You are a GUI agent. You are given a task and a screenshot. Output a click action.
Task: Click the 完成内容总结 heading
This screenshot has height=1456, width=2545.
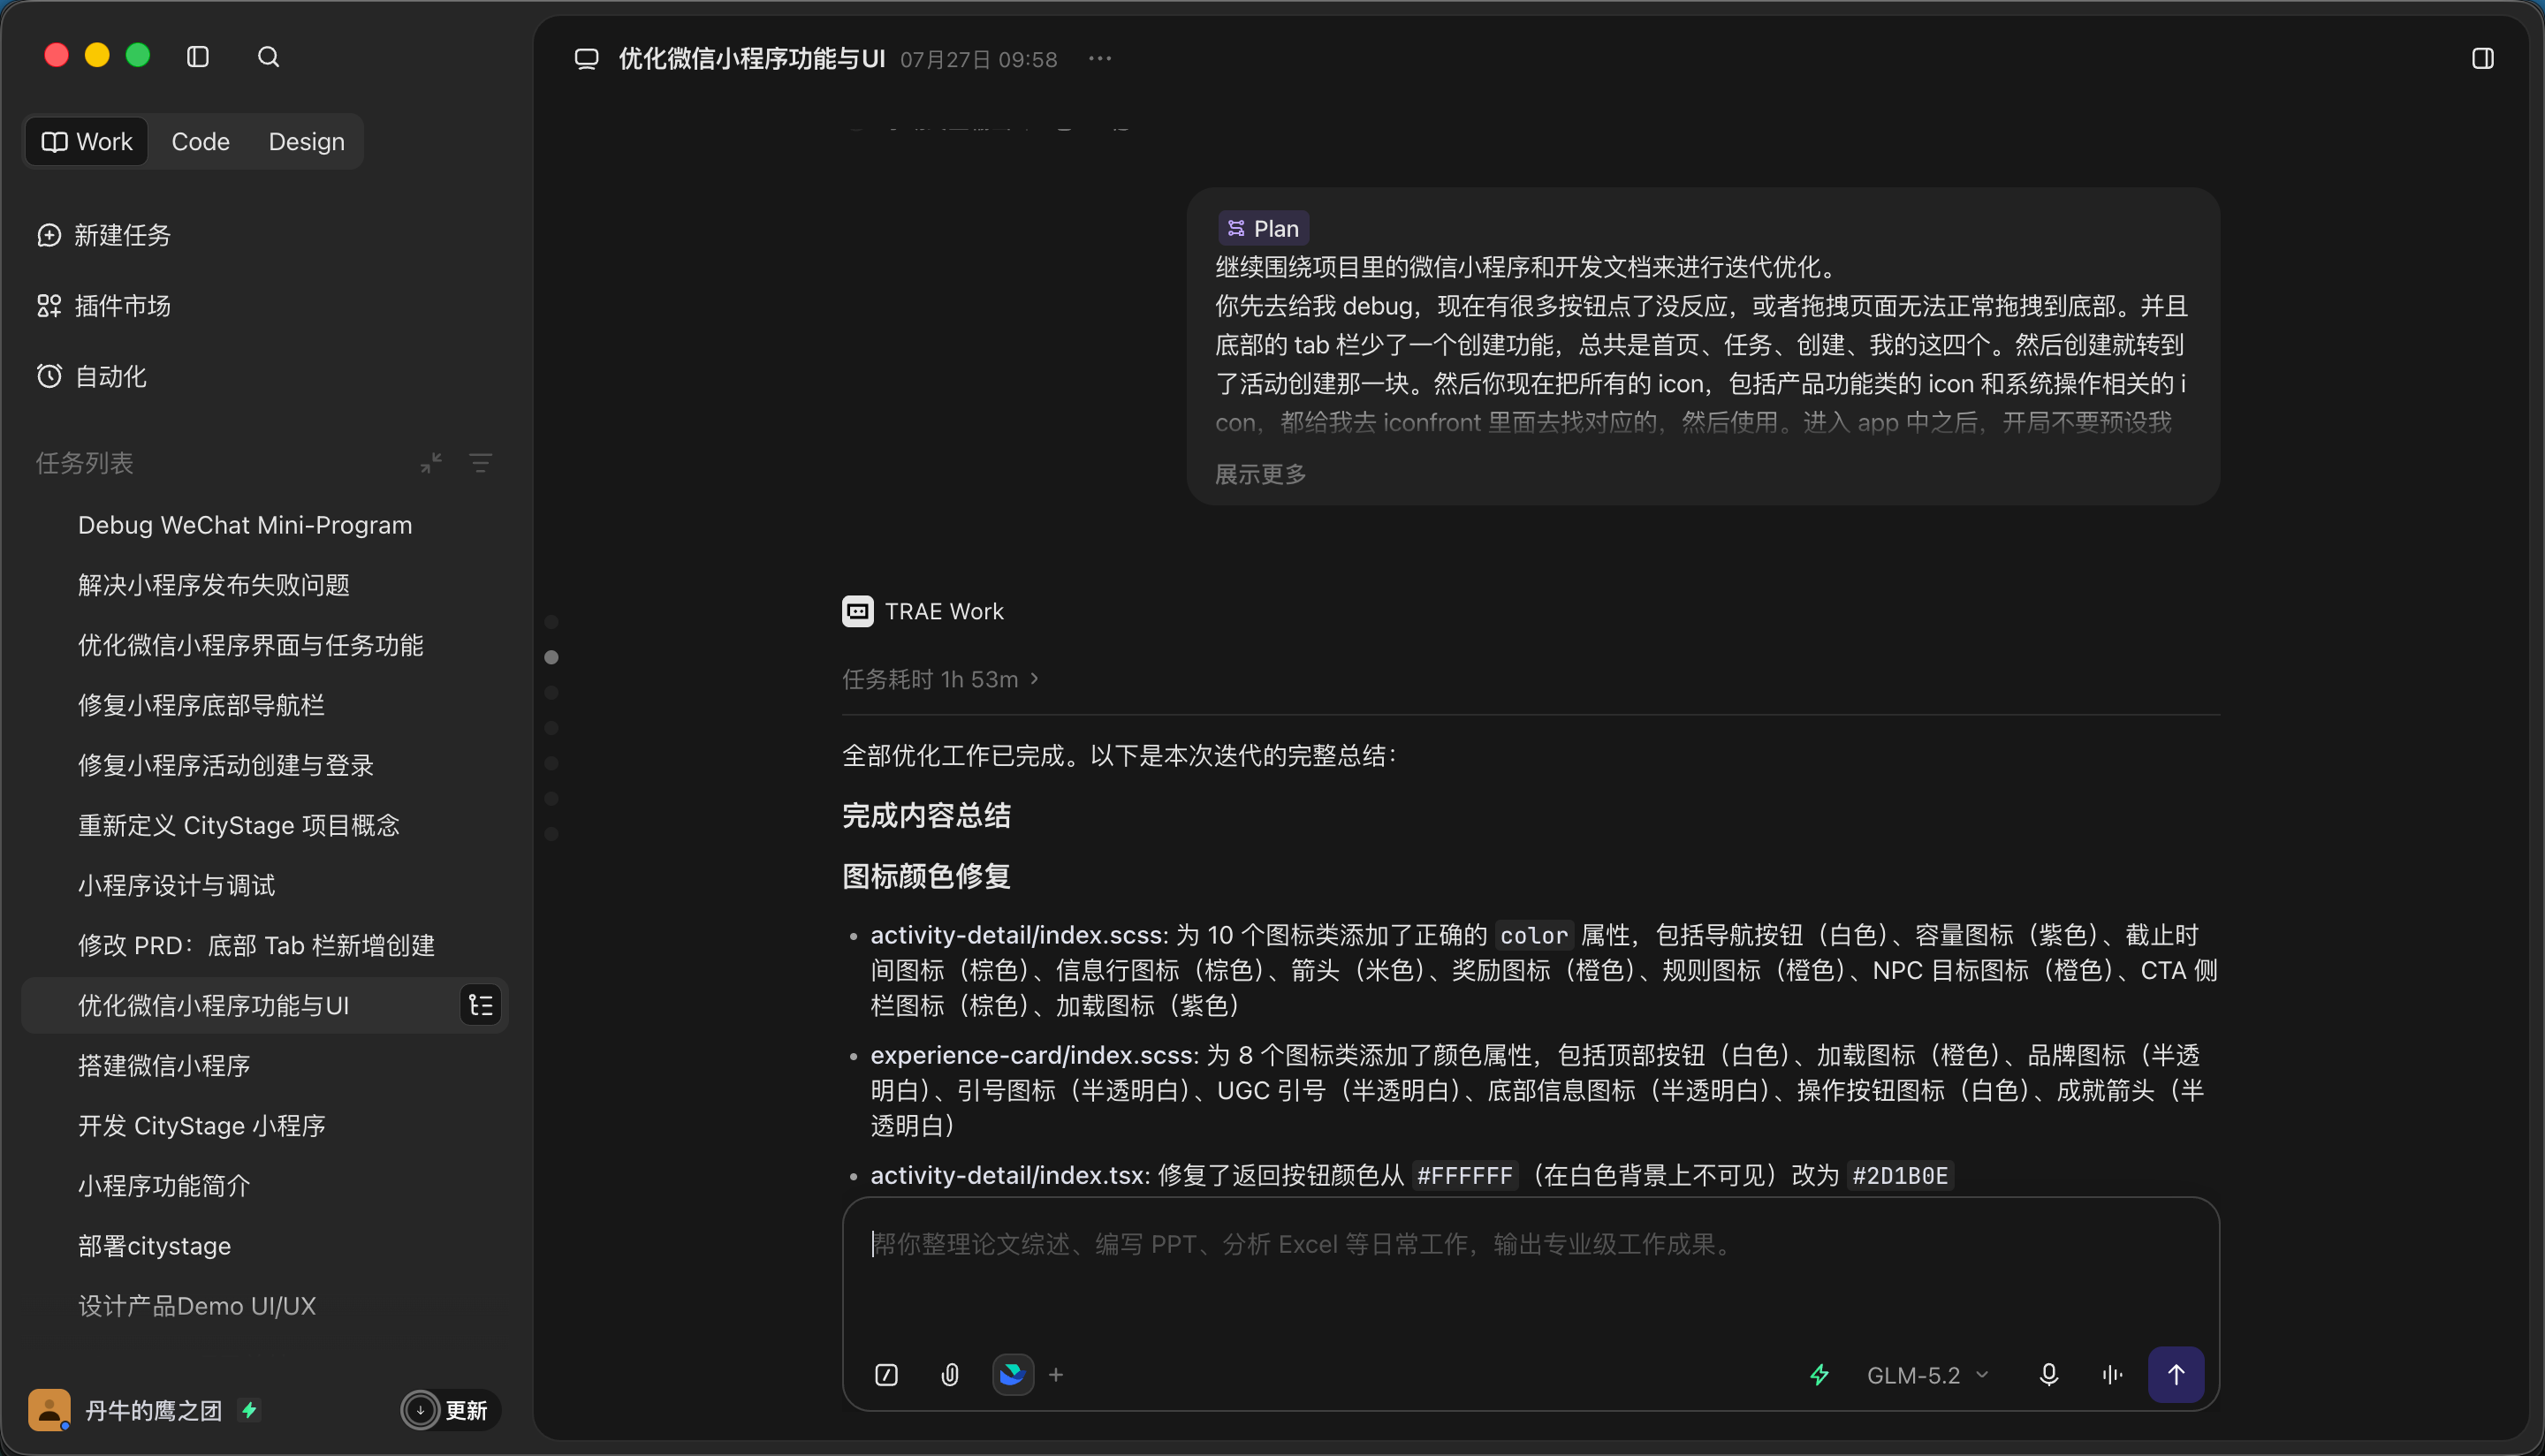coord(926,815)
